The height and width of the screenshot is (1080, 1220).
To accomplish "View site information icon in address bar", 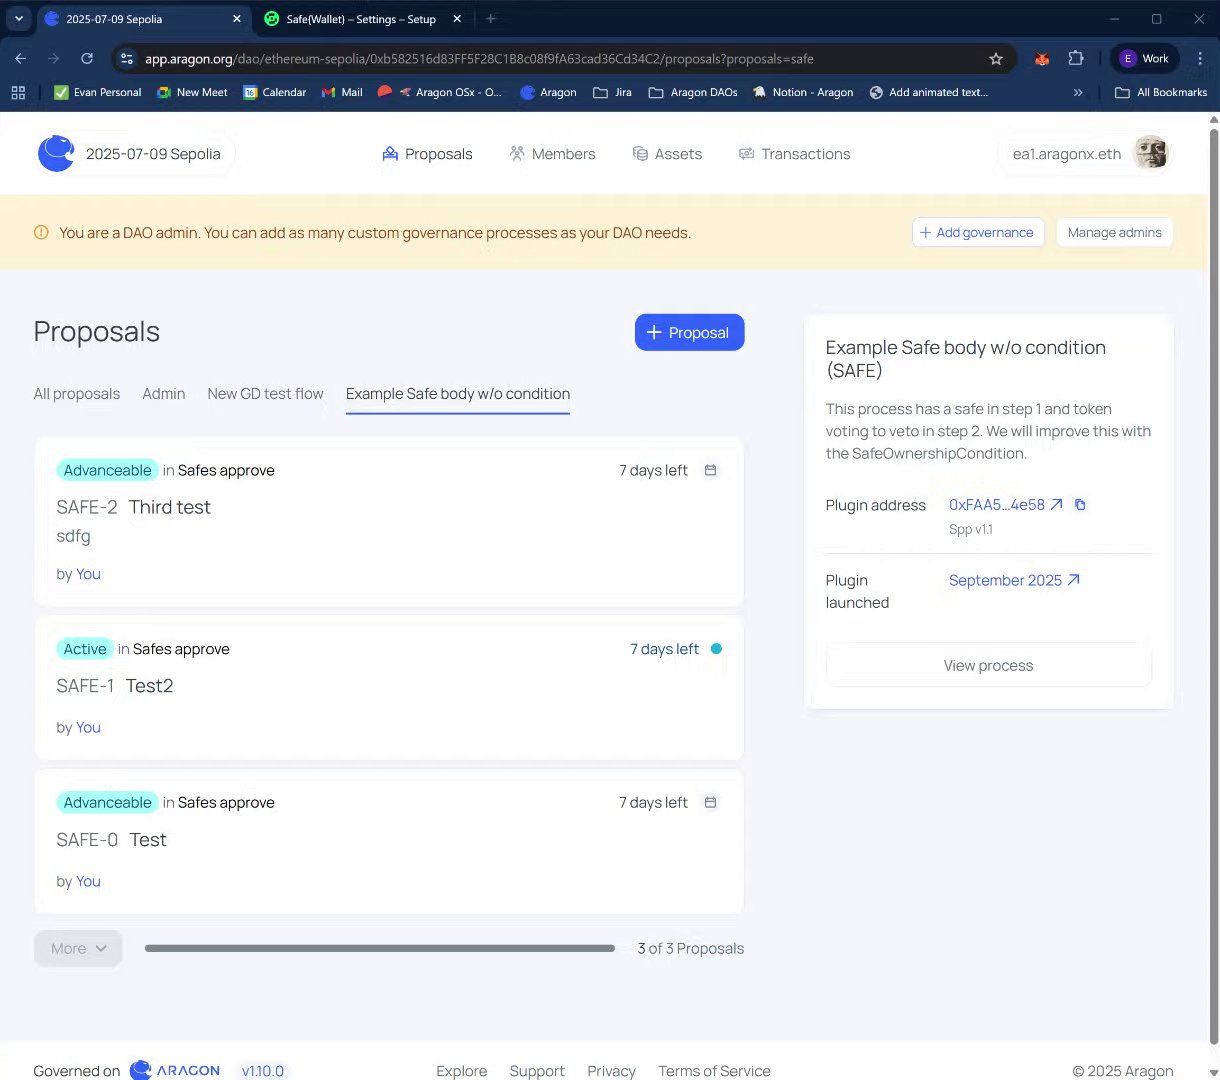I will coord(126,59).
